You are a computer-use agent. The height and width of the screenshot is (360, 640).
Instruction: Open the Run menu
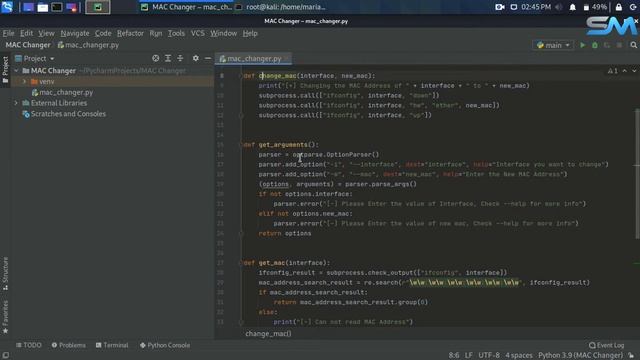[156, 33]
